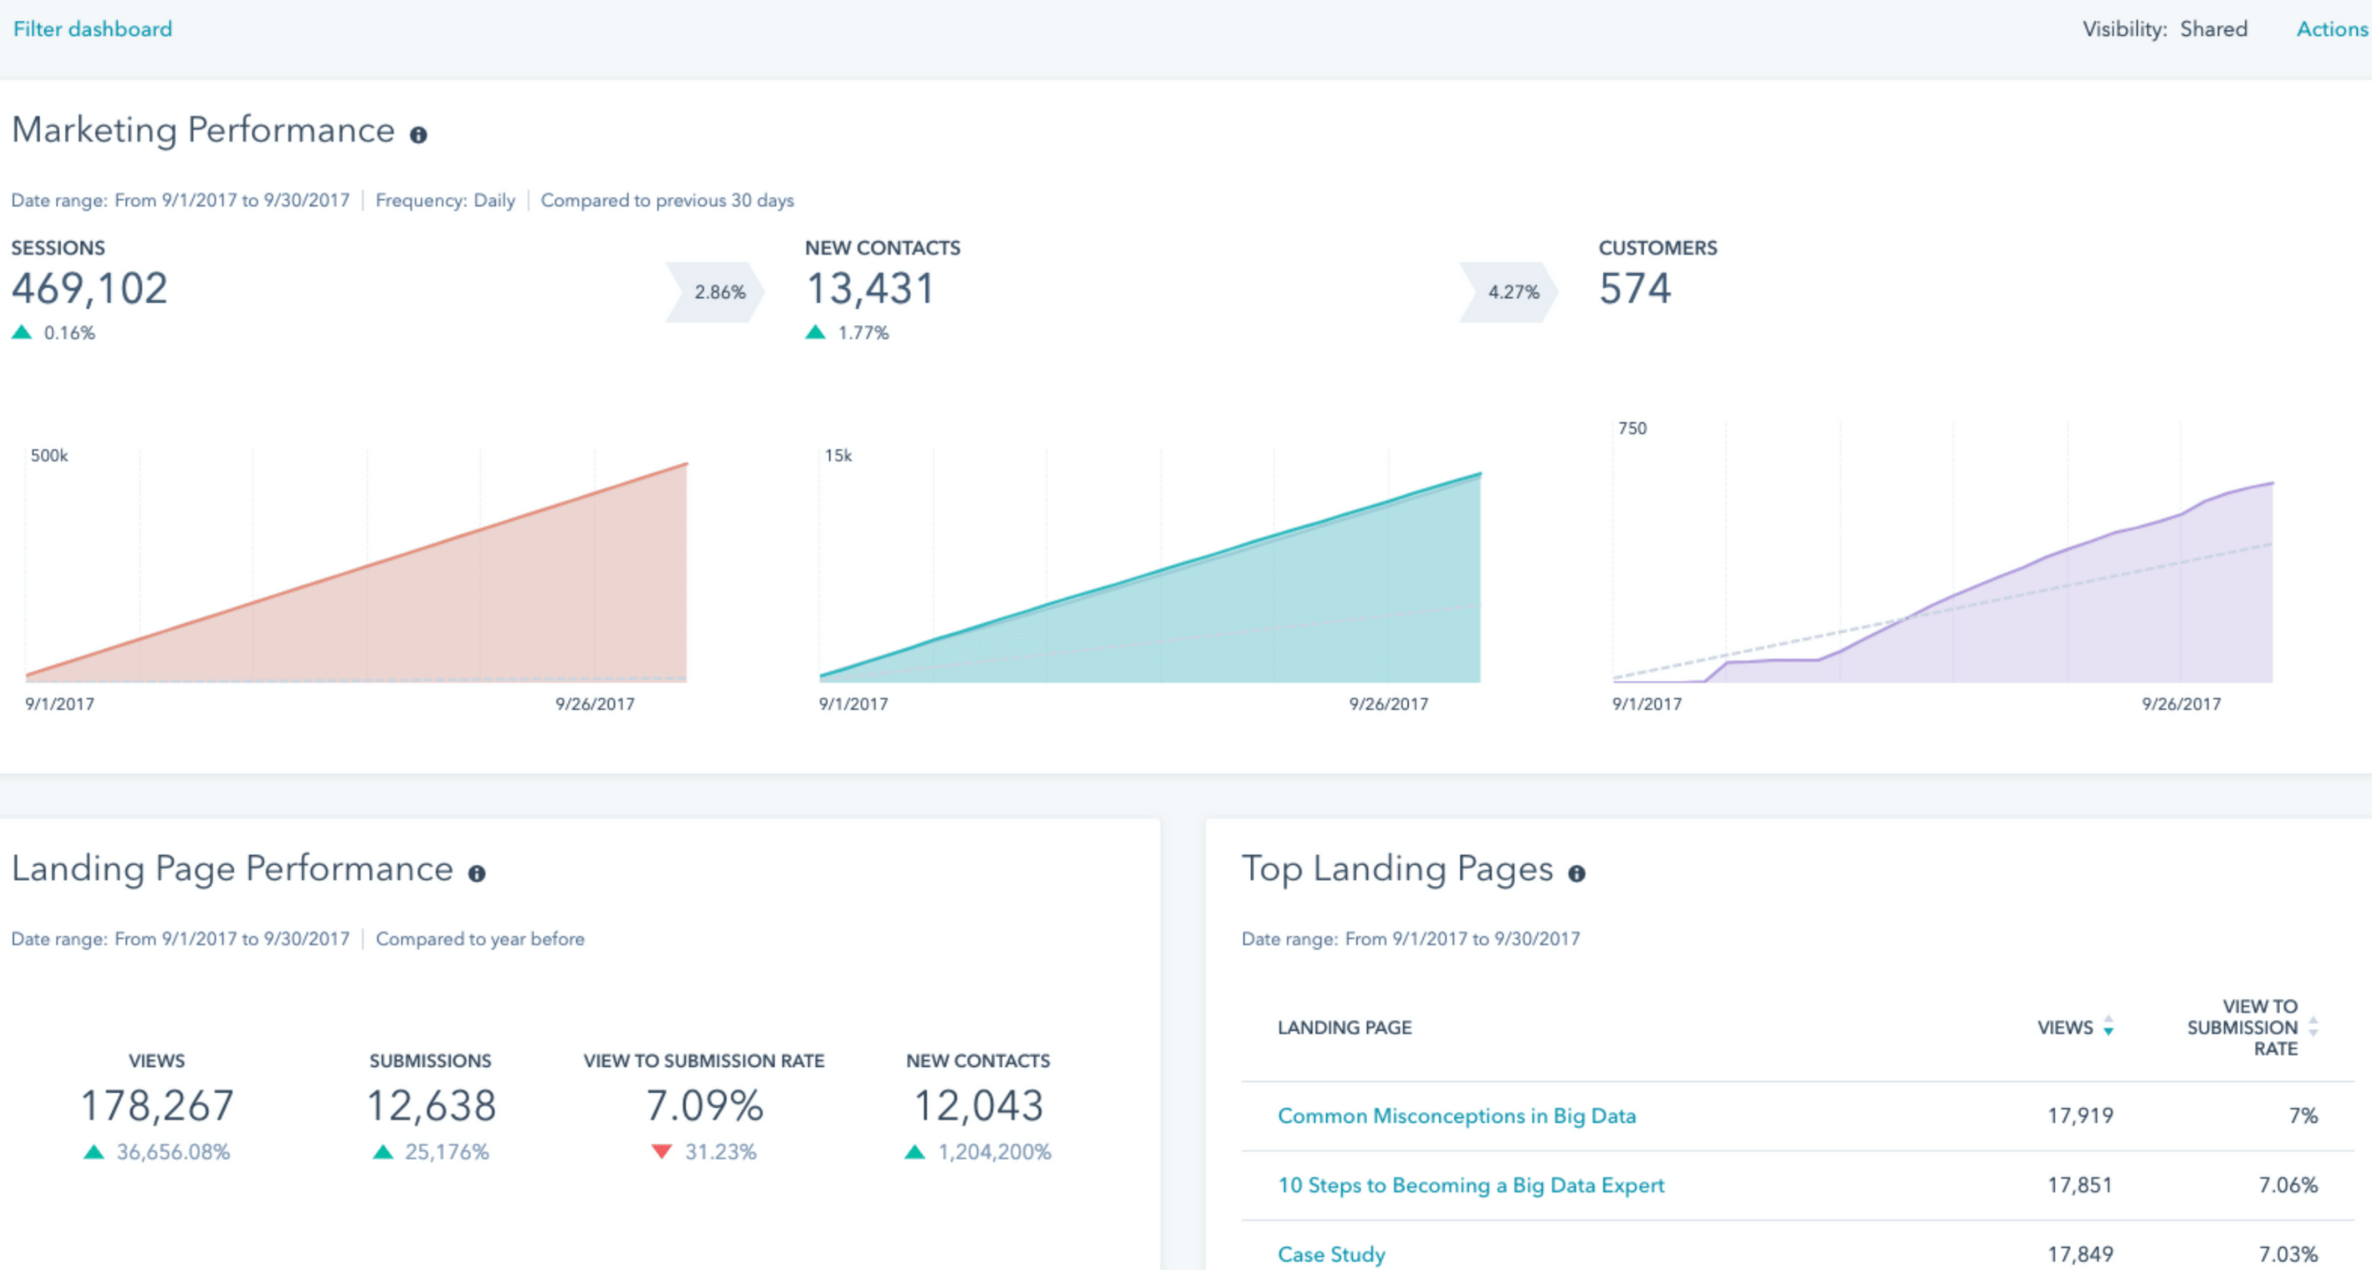Click the 4.27% conversion arrow badge
The height and width of the screenshot is (1270, 2374).
[1510, 292]
